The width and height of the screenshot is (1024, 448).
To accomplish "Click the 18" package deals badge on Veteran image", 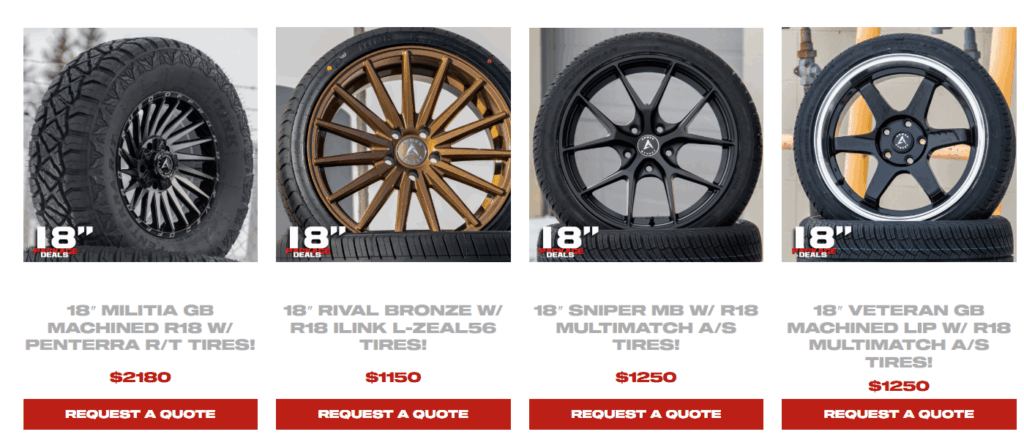I will click(822, 242).
